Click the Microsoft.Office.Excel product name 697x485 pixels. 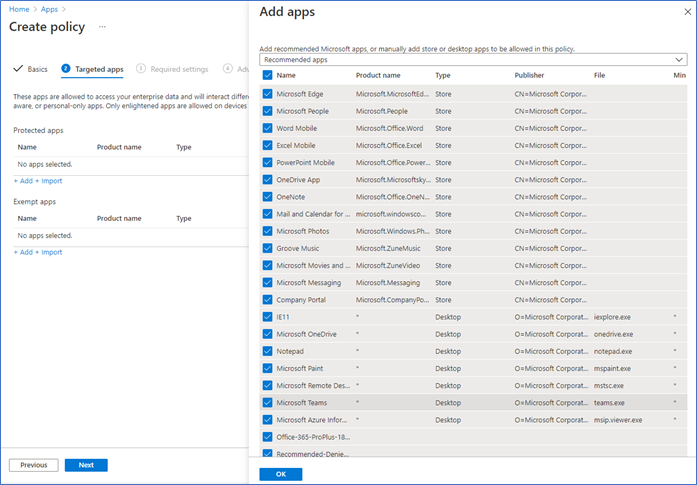[389, 145]
